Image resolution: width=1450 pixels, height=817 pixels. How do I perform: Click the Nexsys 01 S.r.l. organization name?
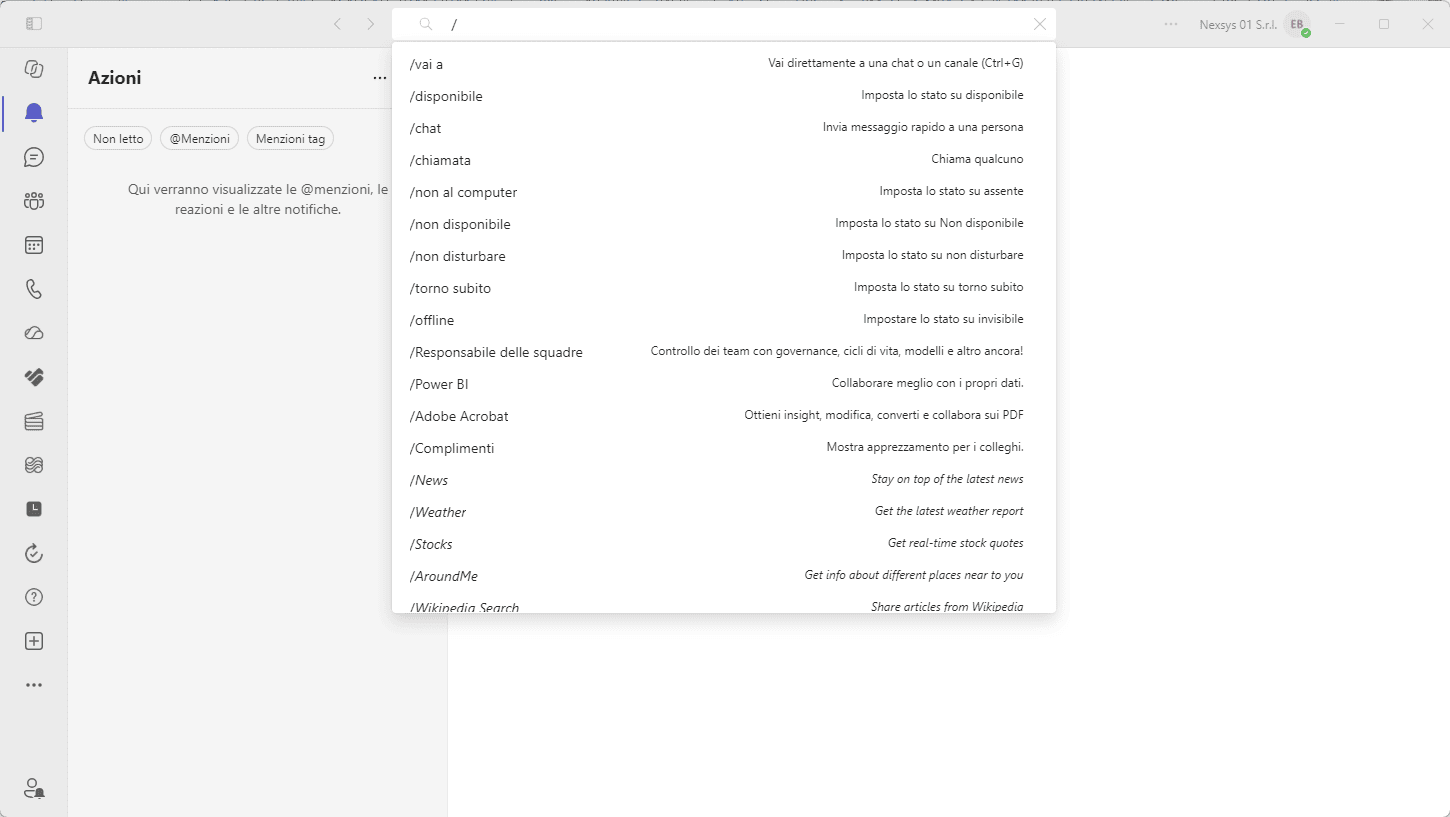click(x=1238, y=24)
